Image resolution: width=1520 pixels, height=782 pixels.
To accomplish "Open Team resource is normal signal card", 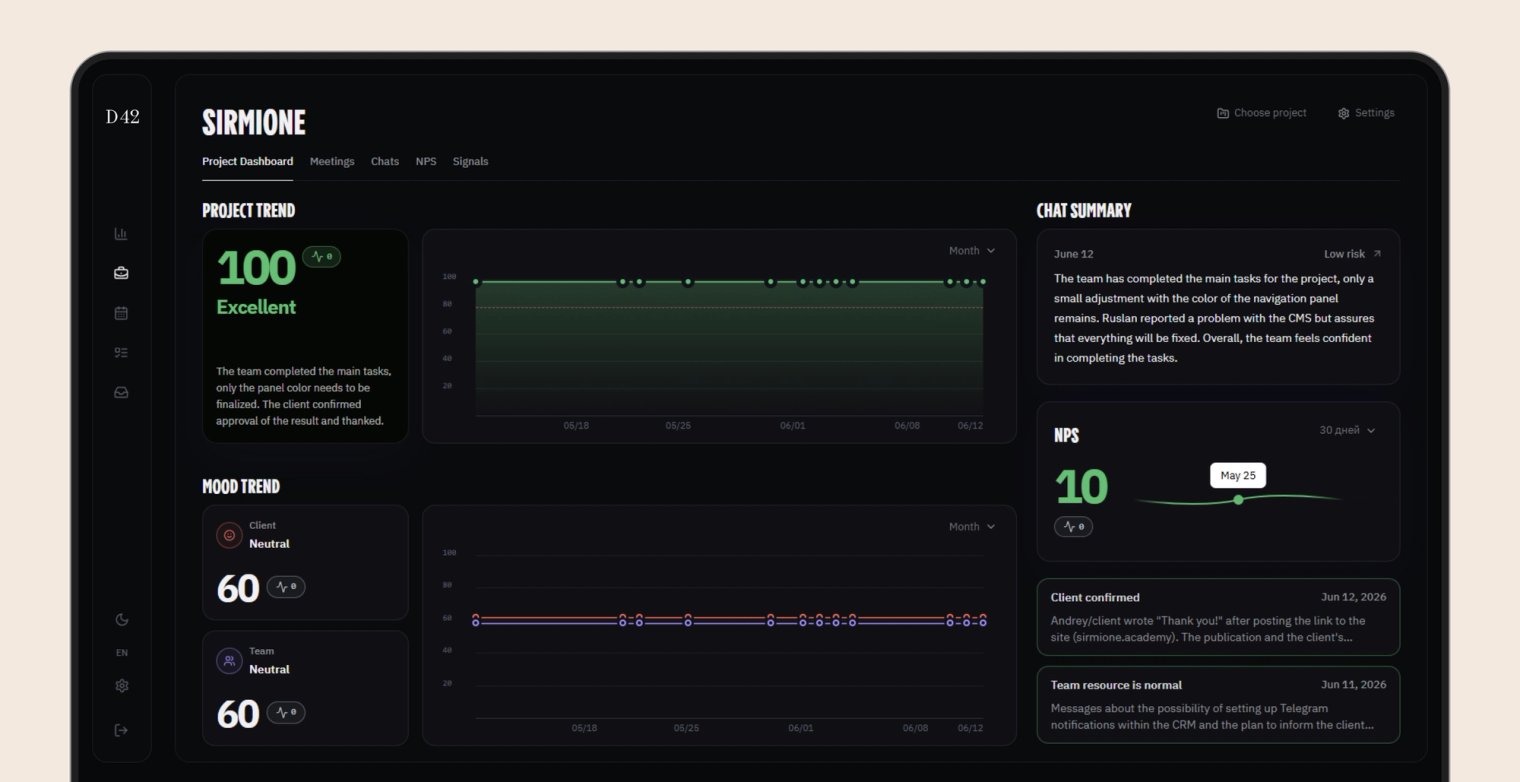I will (x=1218, y=705).
